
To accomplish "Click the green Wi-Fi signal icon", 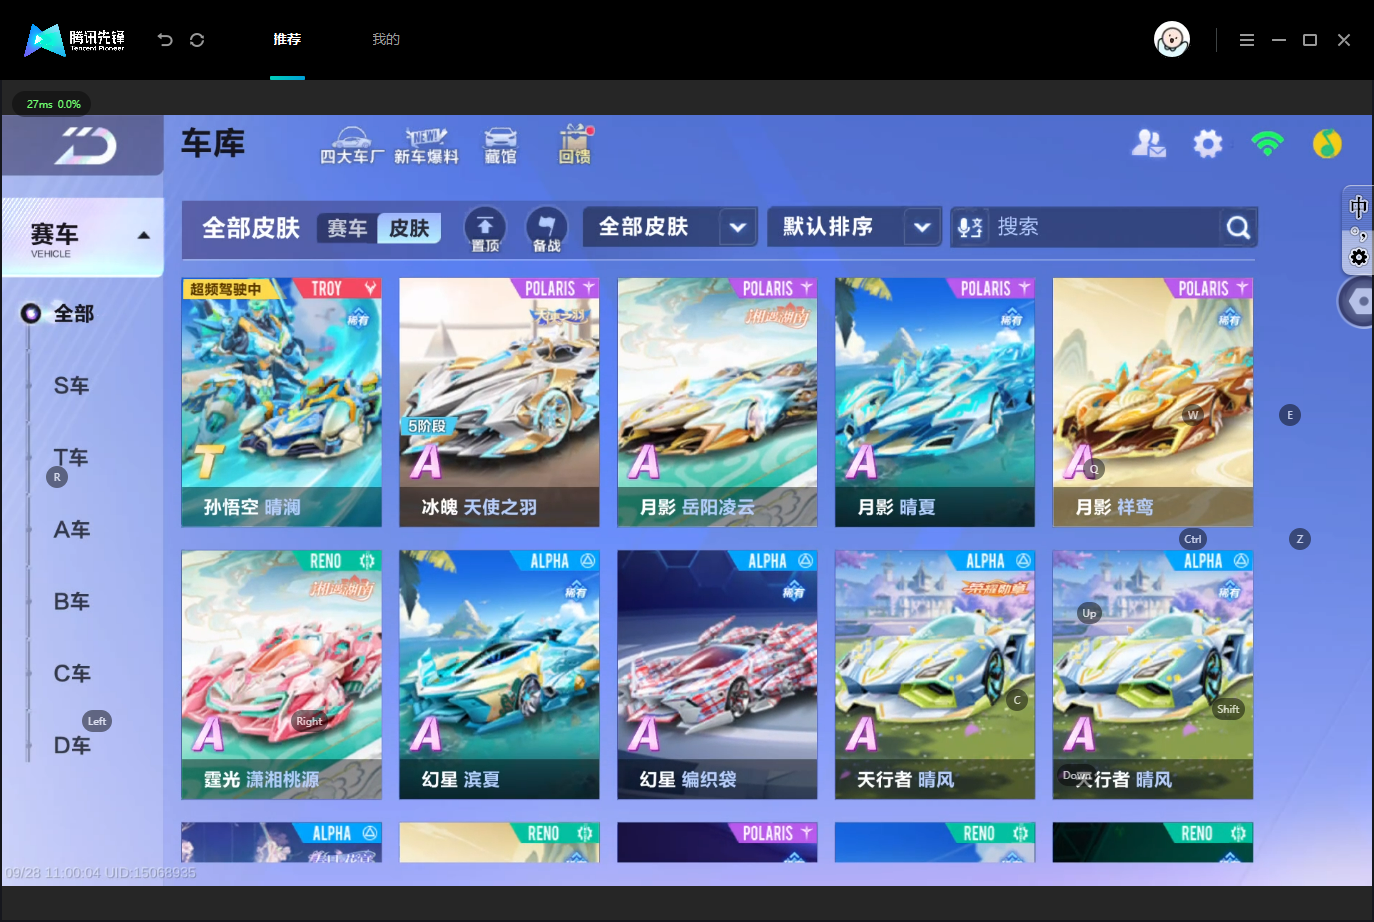I will click(x=1267, y=144).
